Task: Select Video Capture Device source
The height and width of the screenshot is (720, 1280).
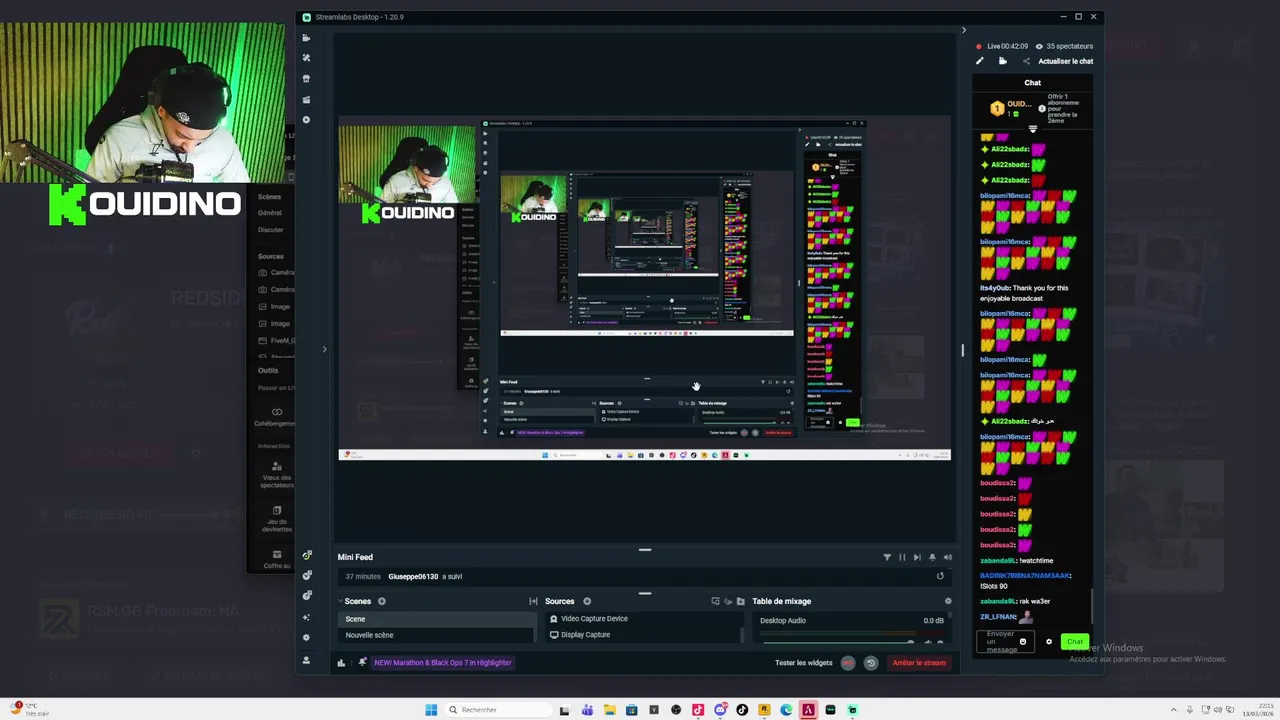Action: tap(645, 619)
